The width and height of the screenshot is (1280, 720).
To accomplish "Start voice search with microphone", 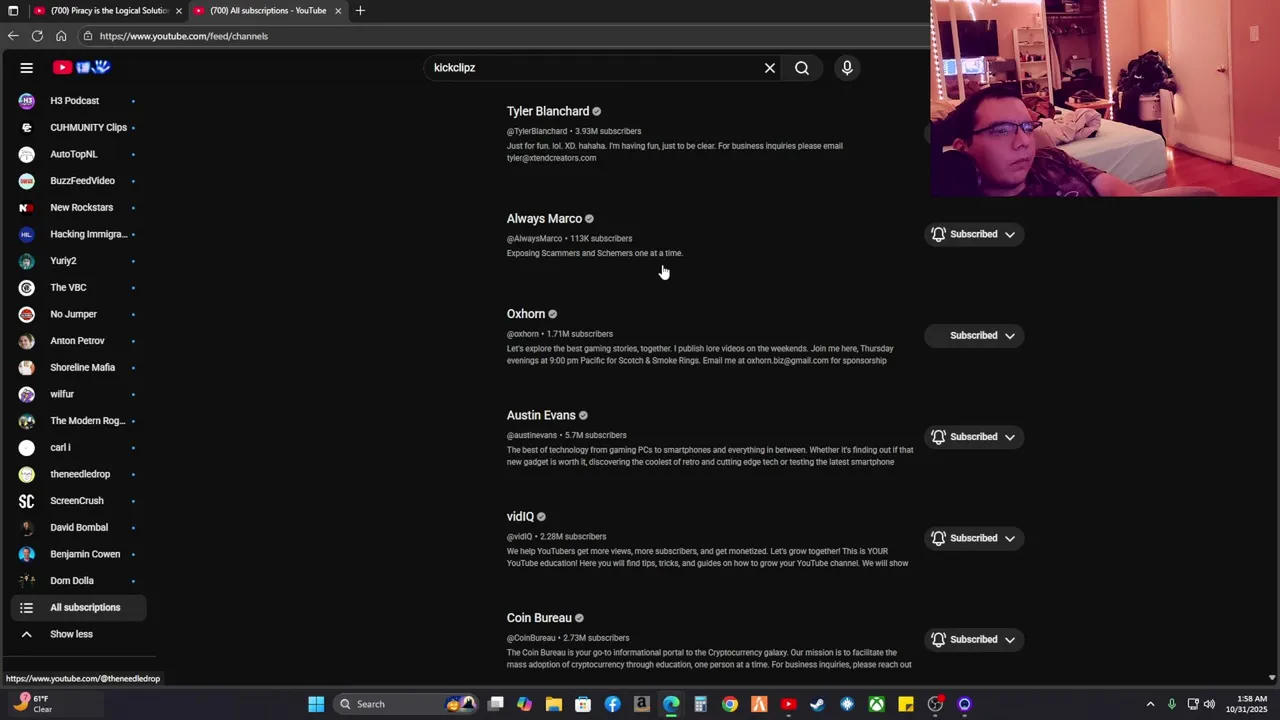I will [x=847, y=68].
